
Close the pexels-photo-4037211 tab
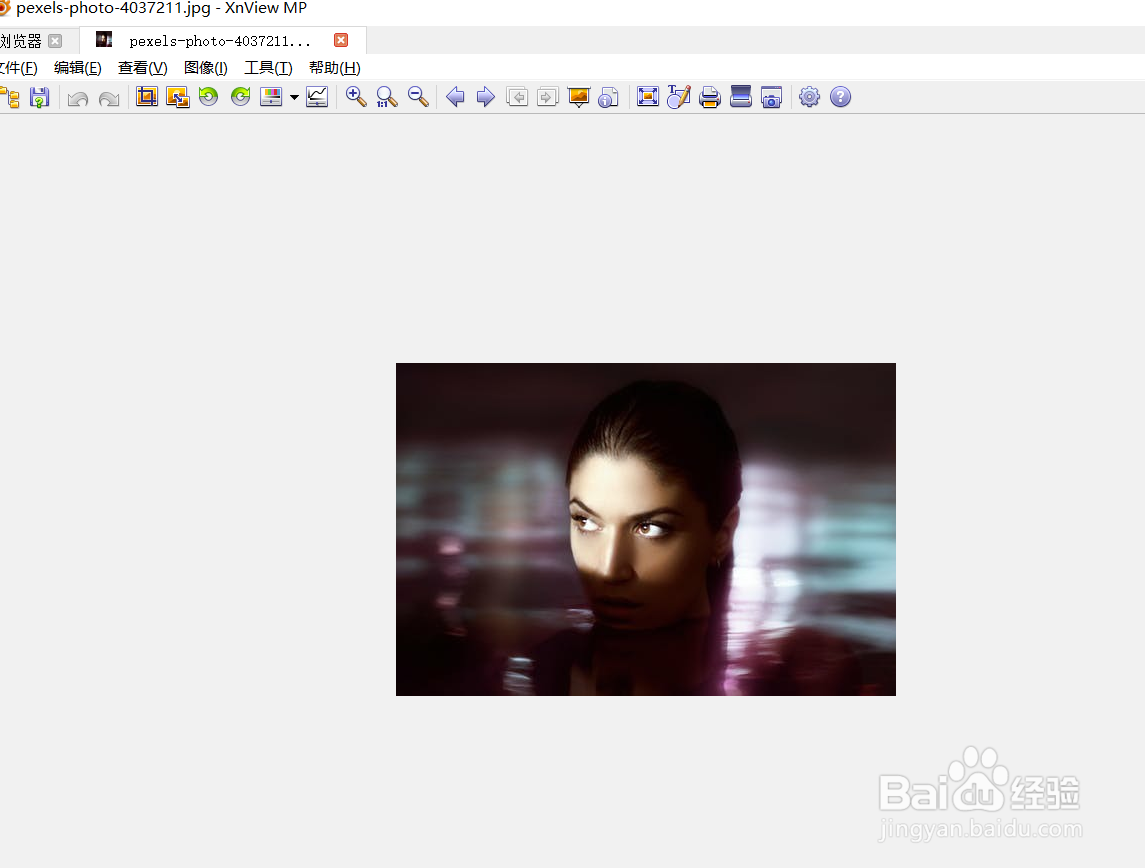pos(341,40)
